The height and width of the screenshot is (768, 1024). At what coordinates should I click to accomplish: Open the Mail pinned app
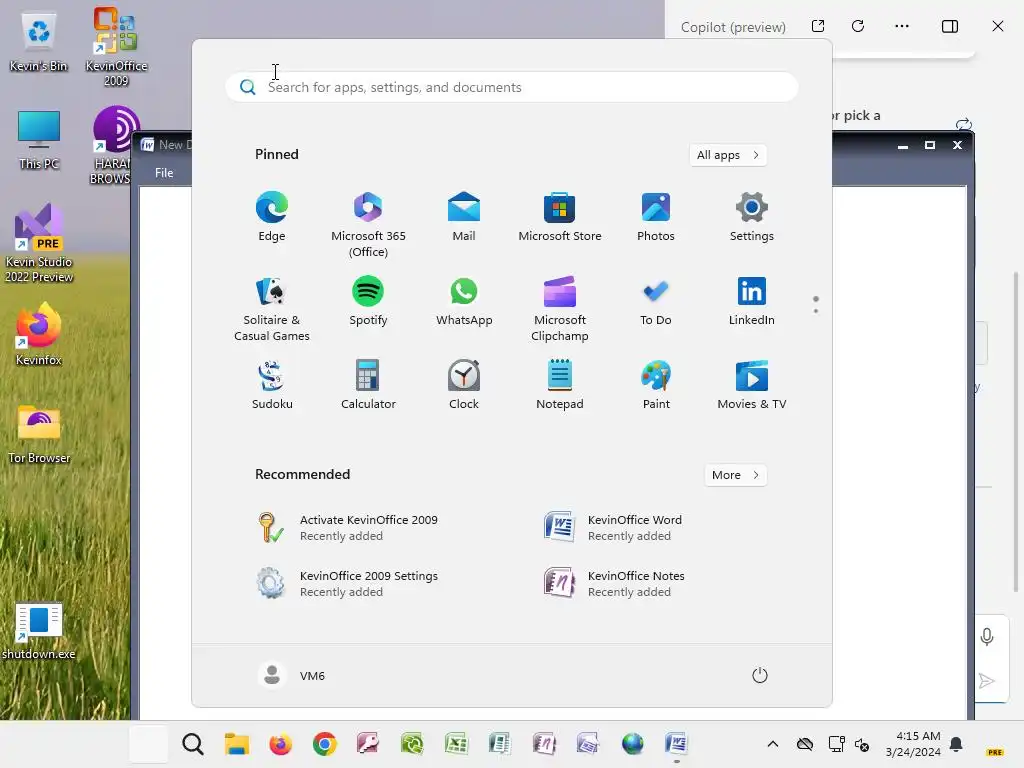pos(464,217)
